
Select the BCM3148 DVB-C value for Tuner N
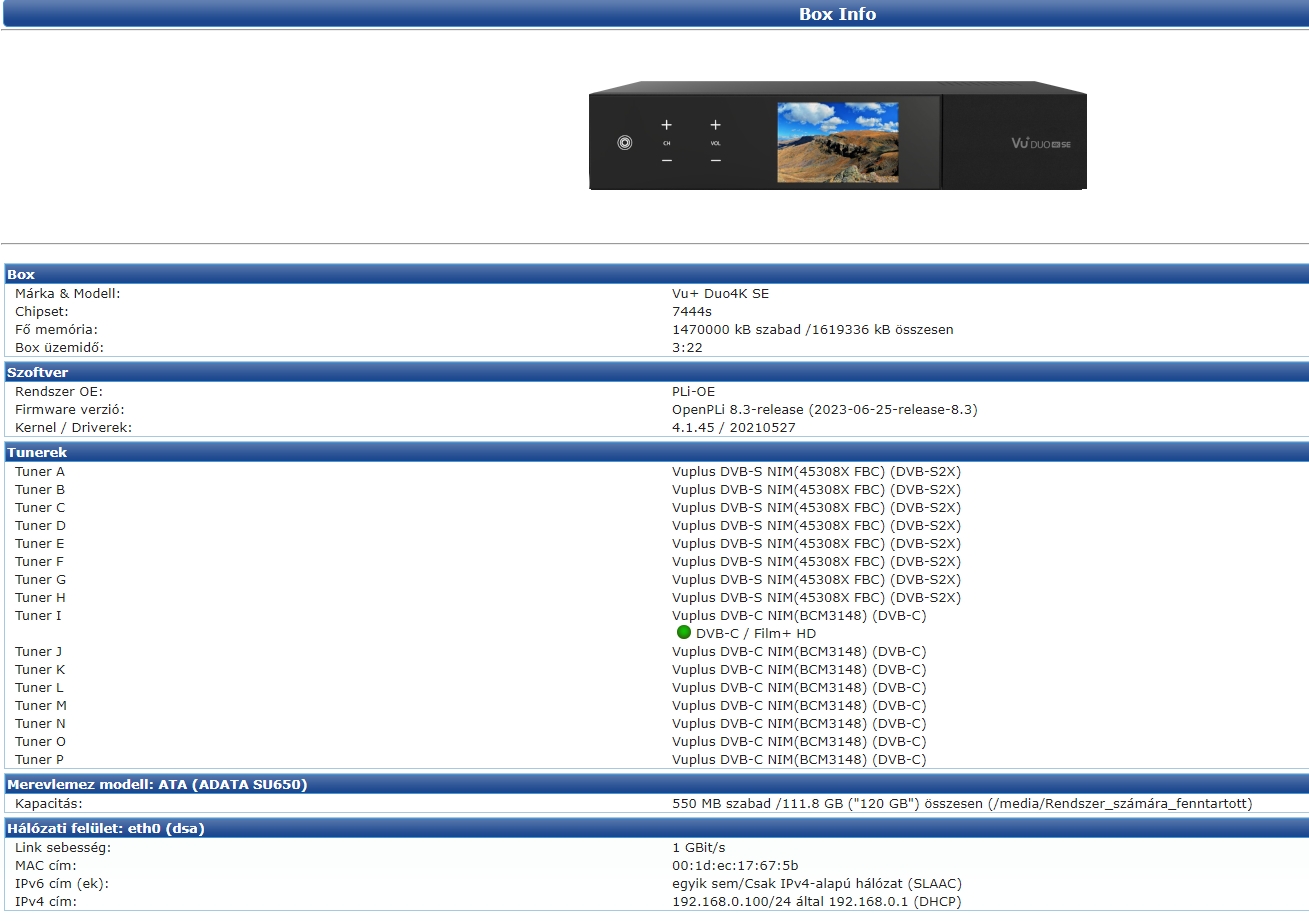pos(799,724)
